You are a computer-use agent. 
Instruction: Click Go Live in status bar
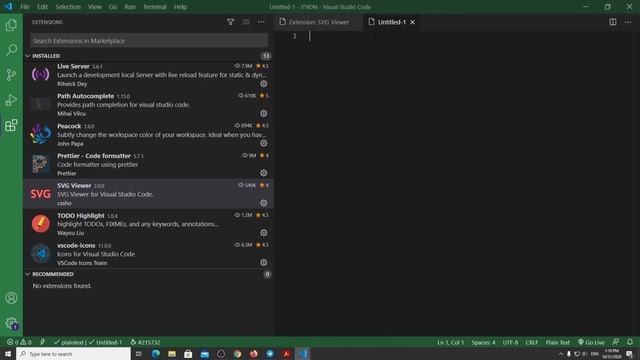[x=591, y=342]
